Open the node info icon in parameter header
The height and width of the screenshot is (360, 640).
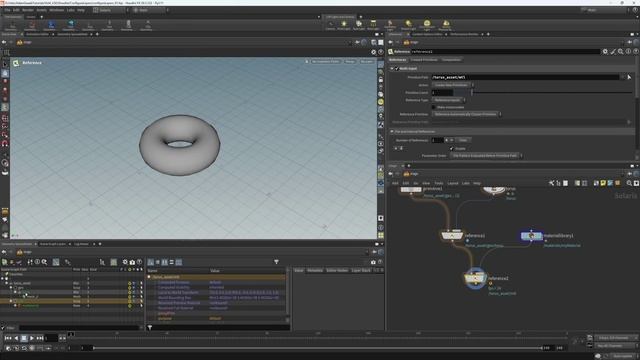click(x=629, y=51)
